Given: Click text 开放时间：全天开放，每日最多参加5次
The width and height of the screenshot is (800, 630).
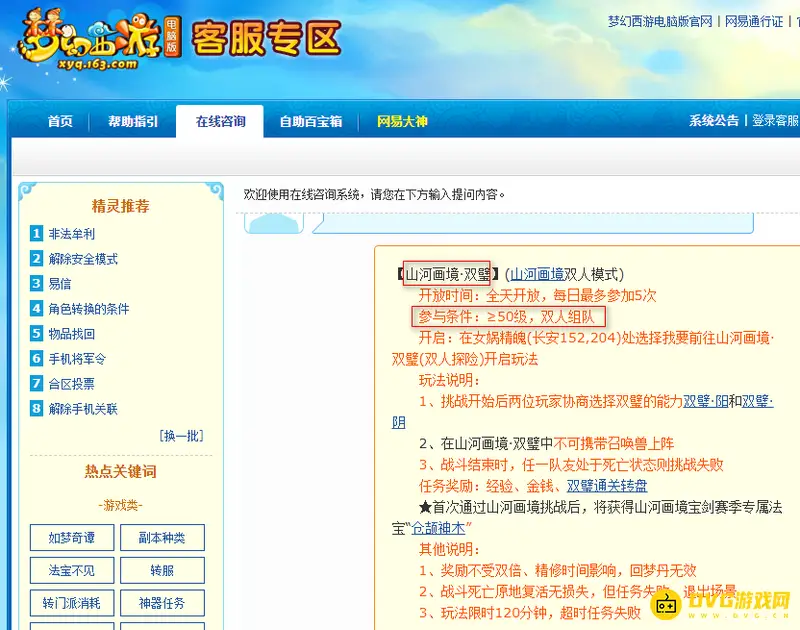Looking at the screenshot, I should coord(537,295).
